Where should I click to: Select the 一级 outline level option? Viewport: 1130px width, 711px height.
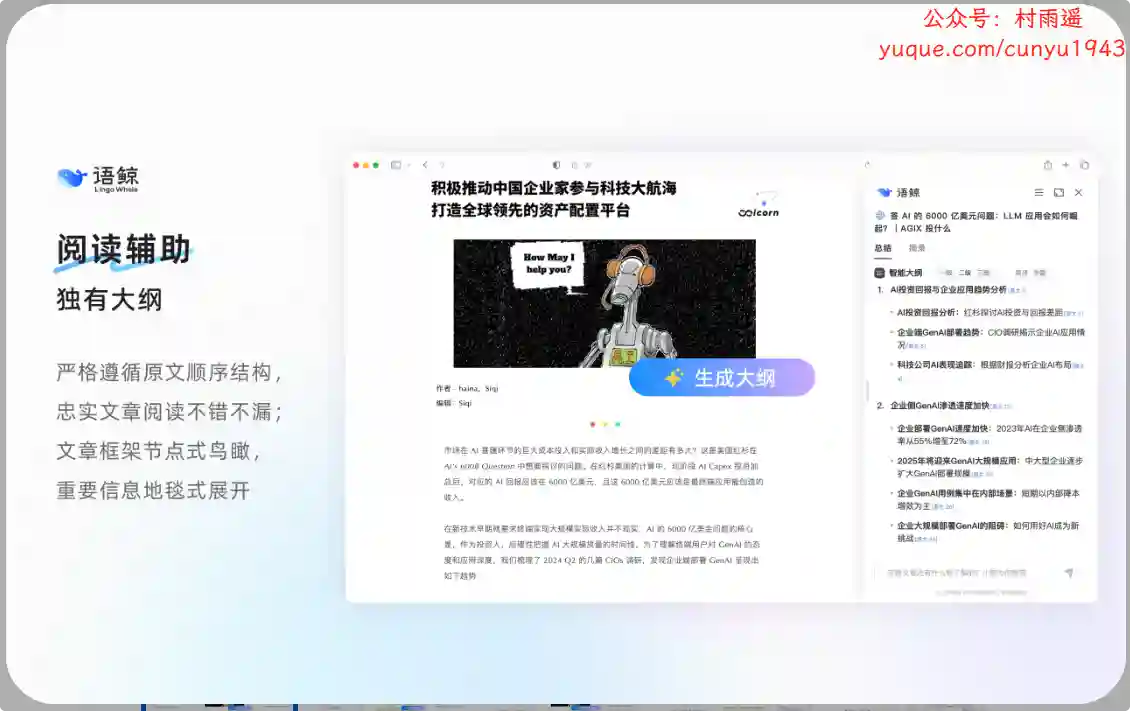pos(946,273)
